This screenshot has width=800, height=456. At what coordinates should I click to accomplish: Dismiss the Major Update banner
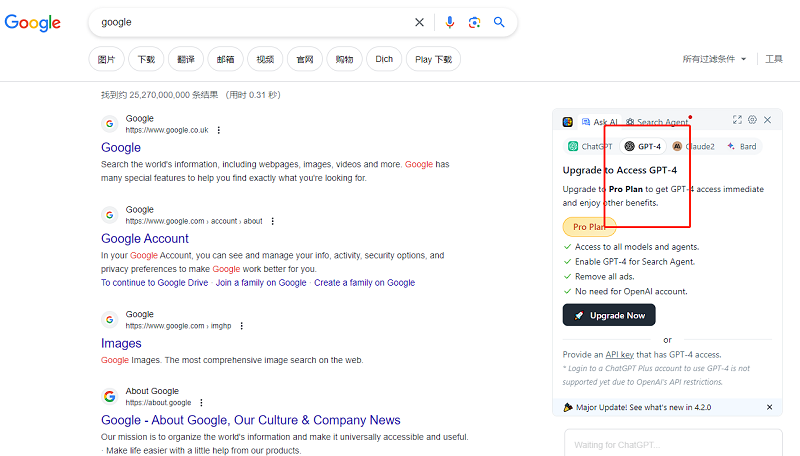coord(769,407)
